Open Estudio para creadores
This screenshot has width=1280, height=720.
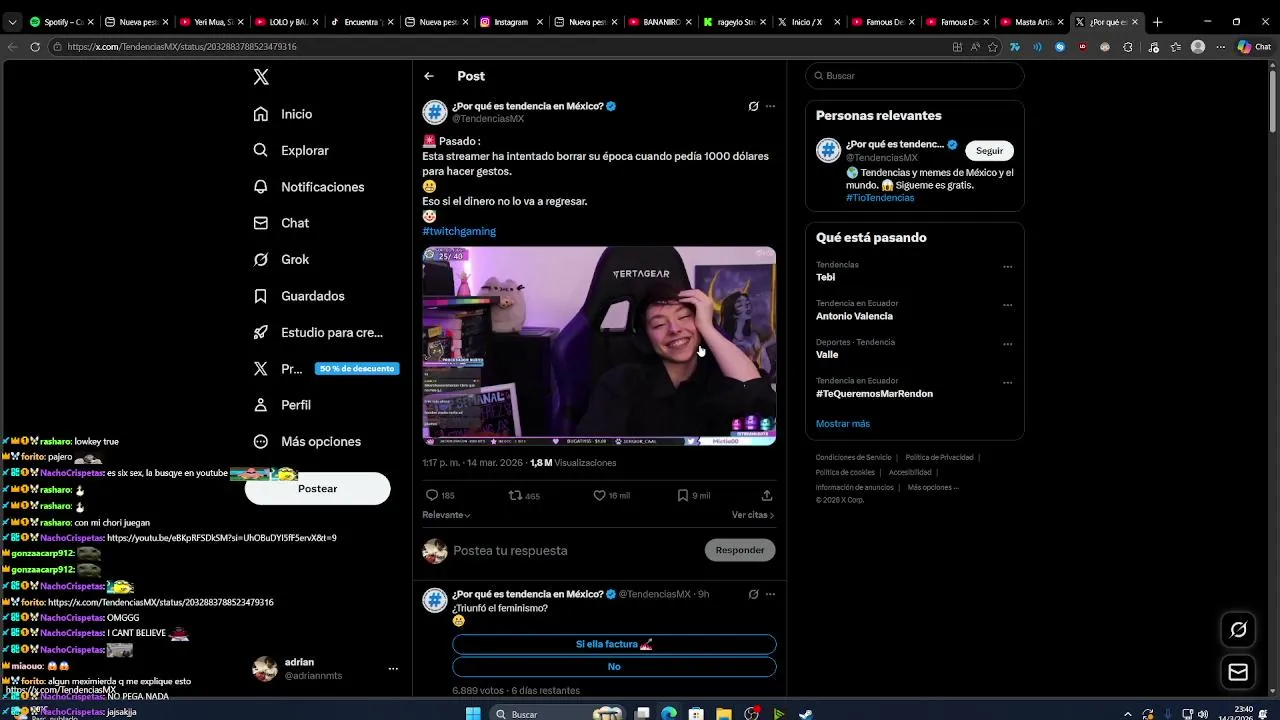(318, 332)
